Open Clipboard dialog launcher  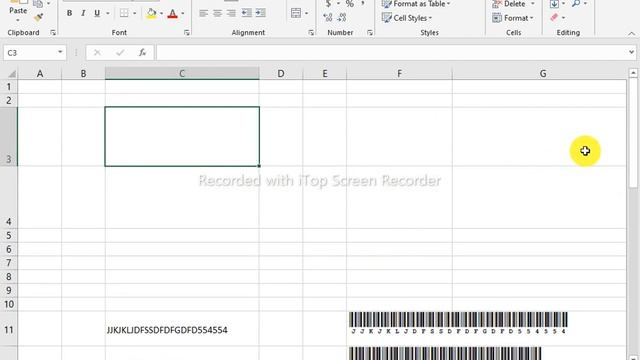point(53,33)
